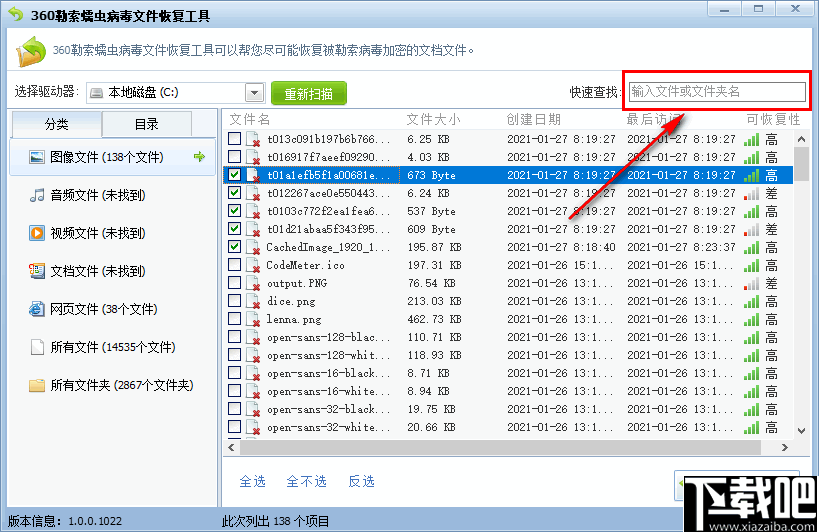Sort by 文件名 column header

[250, 120]
